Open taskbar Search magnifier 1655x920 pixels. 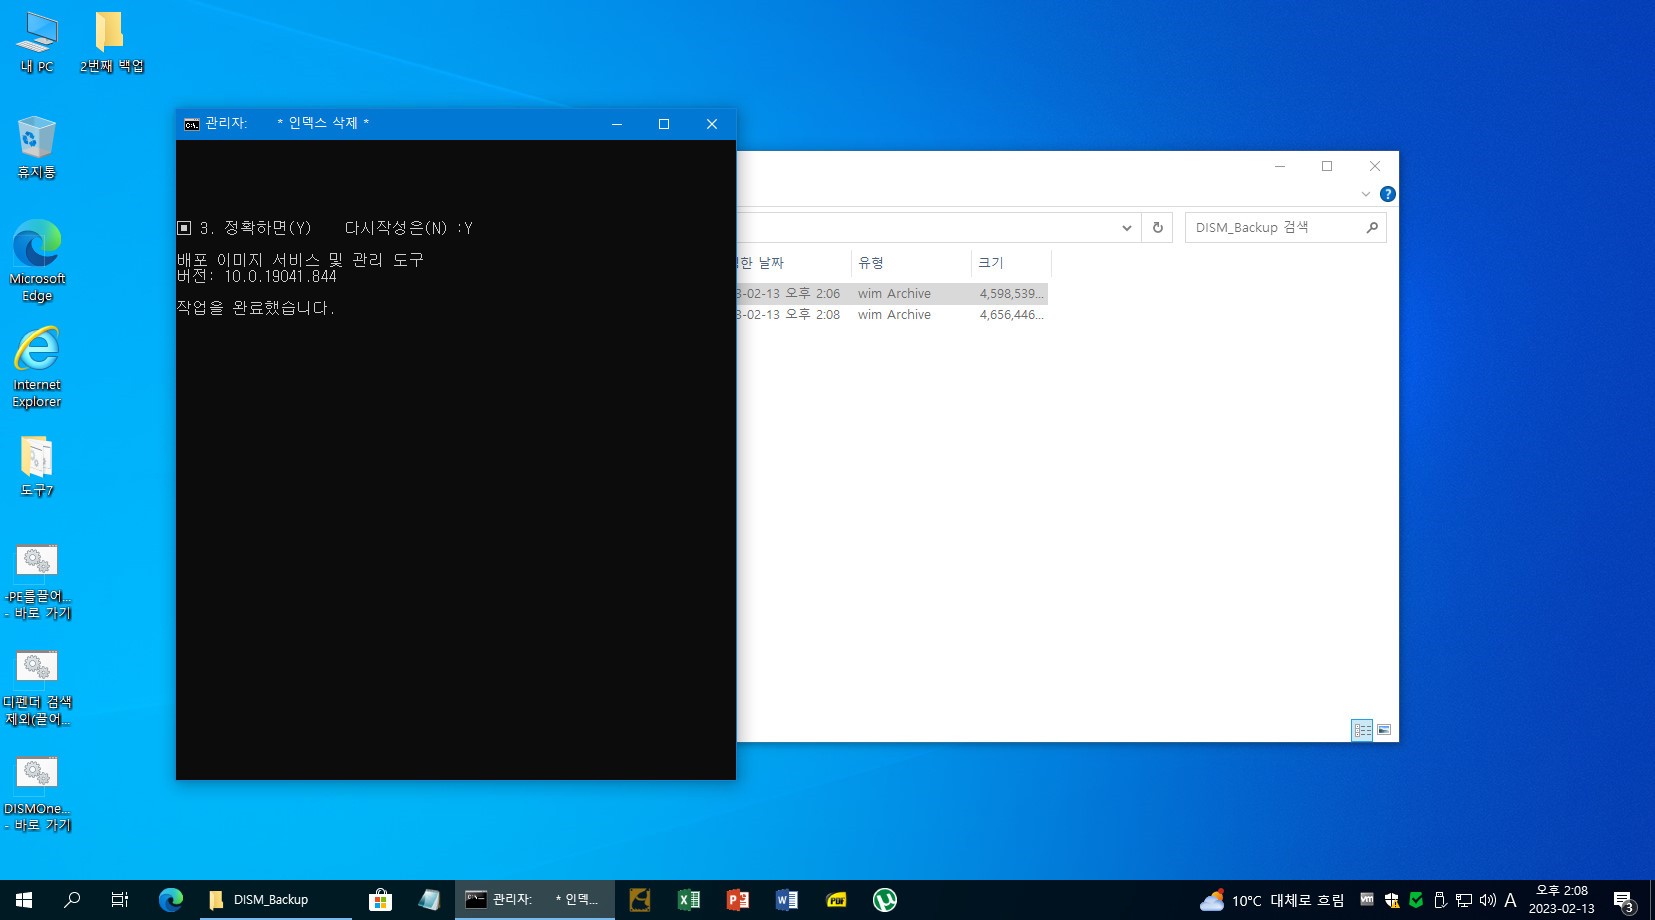[72, 900]
